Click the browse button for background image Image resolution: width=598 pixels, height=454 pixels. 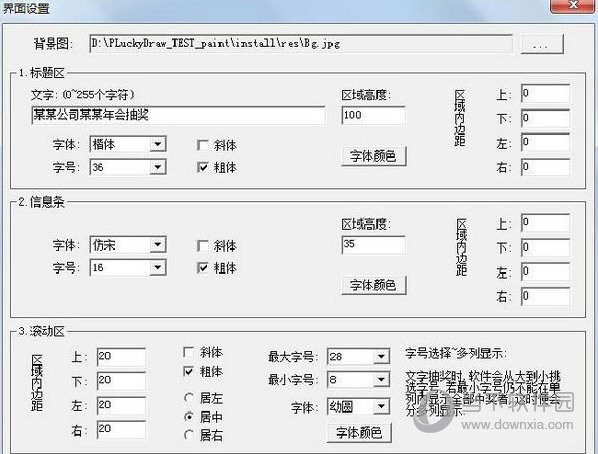542,43
